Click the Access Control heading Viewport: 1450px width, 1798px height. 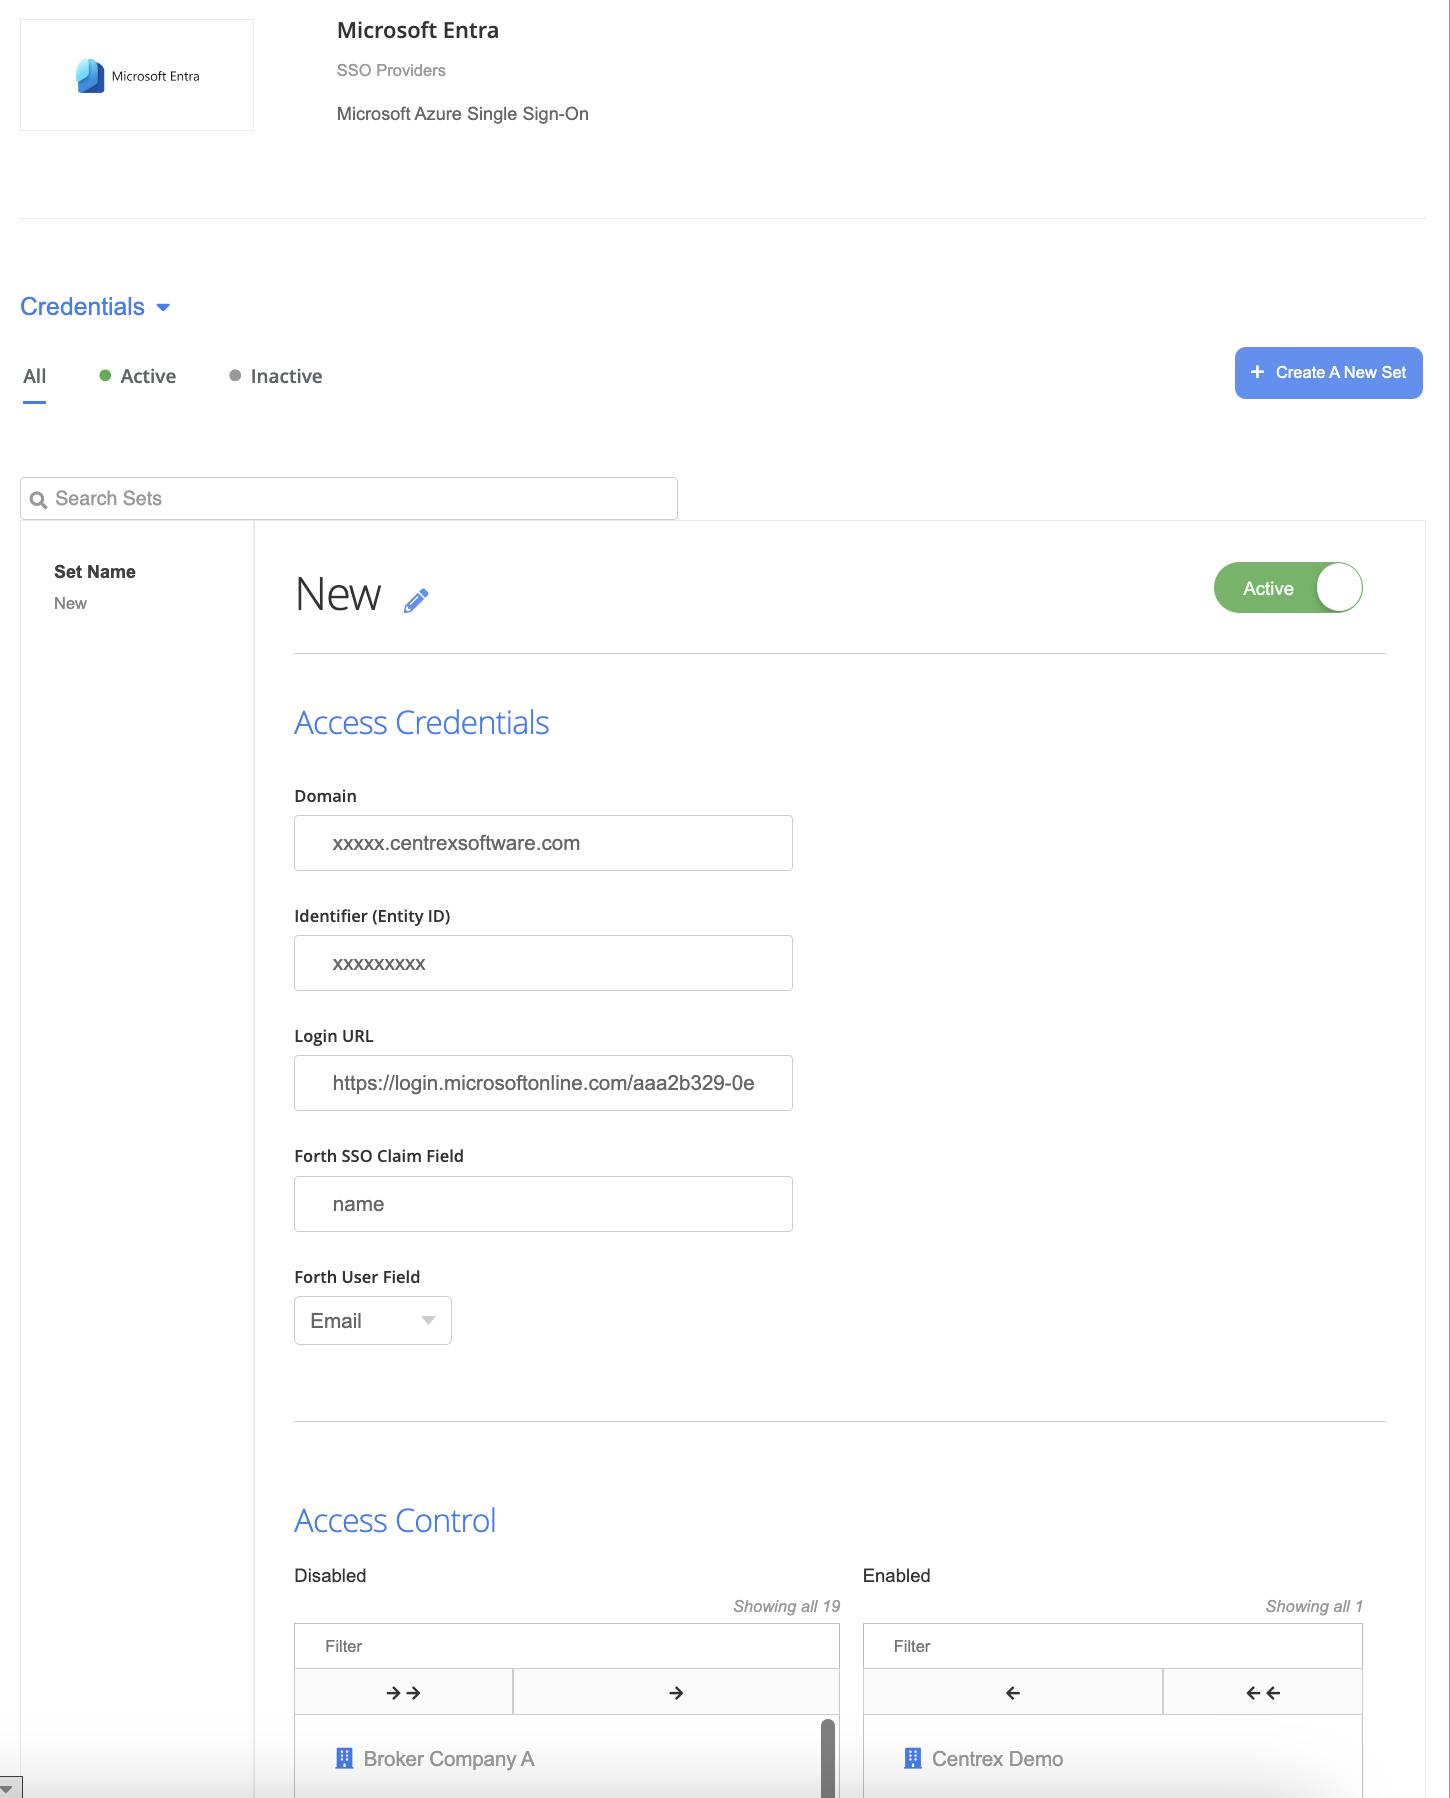coord(395,1520)
